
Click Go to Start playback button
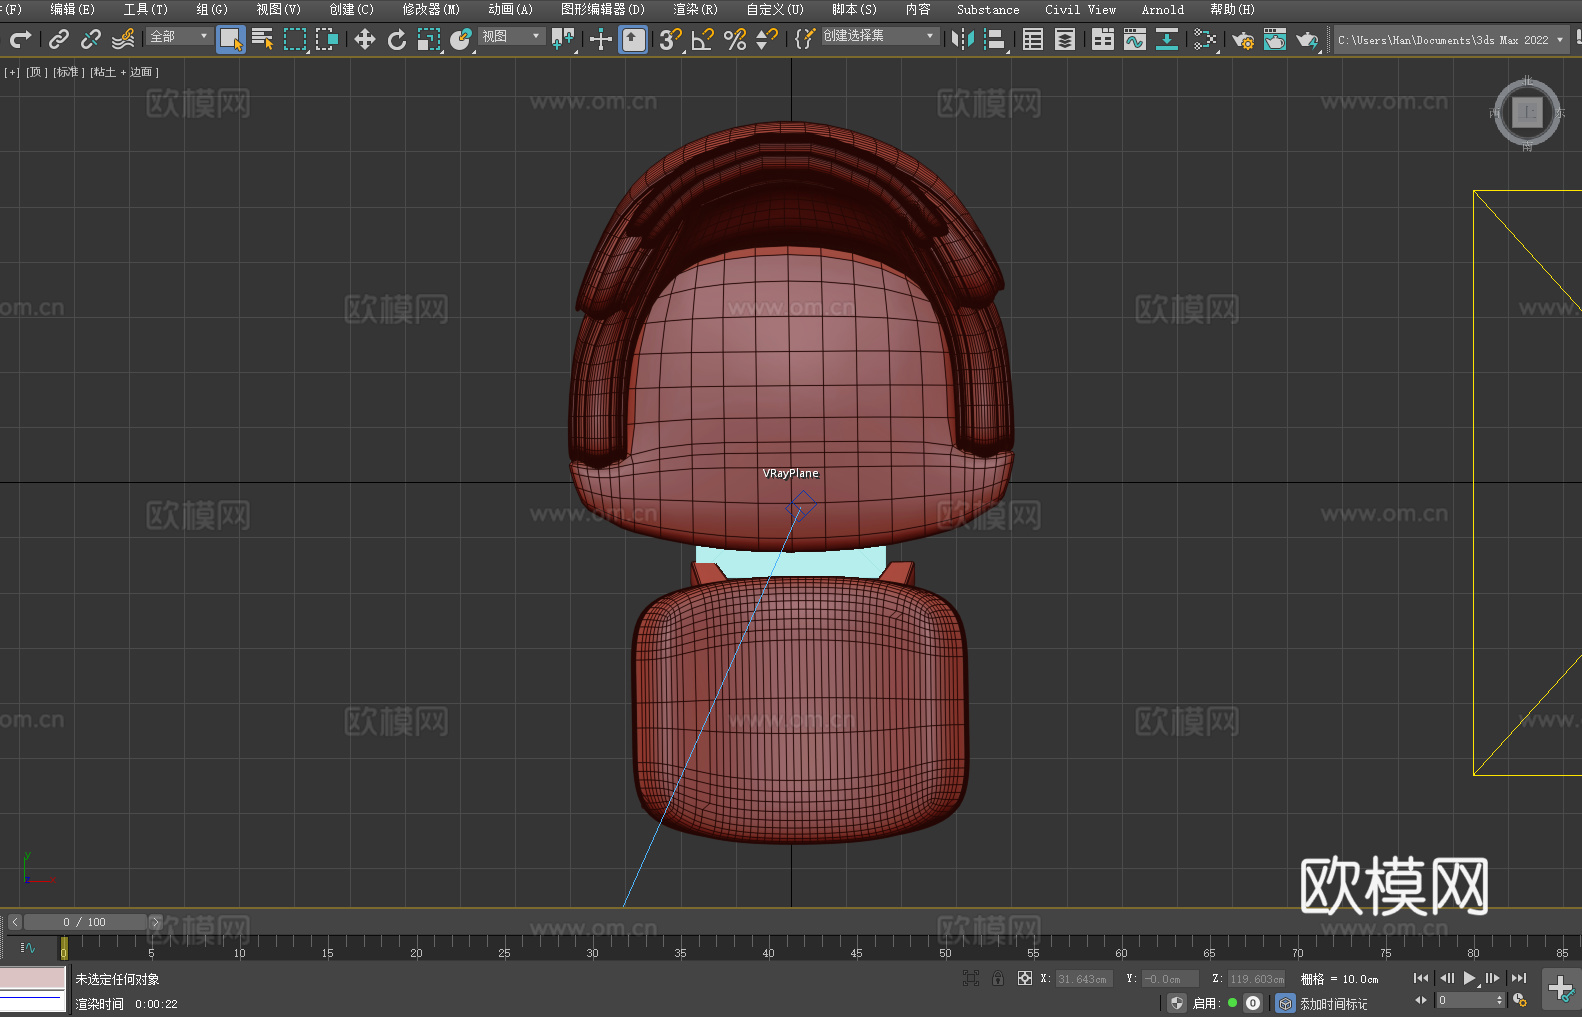coord(1420,978)
